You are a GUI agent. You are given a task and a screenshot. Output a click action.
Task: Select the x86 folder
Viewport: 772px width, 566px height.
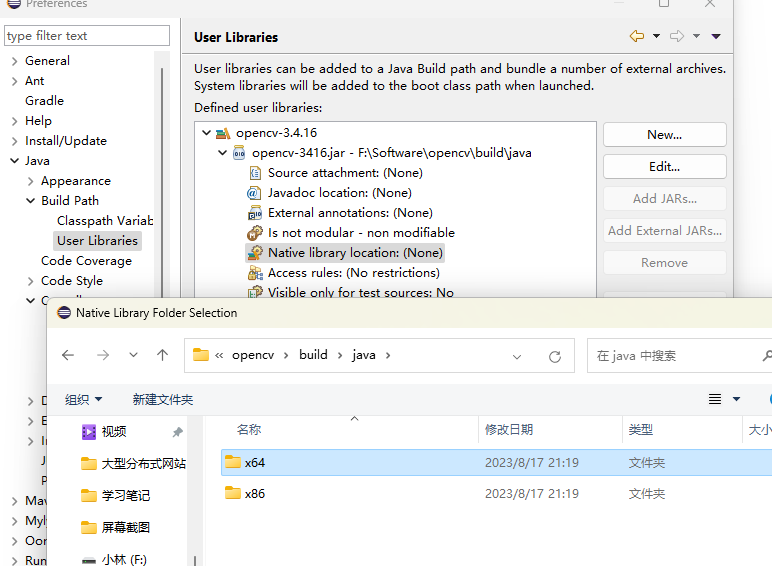pos(496,494)
